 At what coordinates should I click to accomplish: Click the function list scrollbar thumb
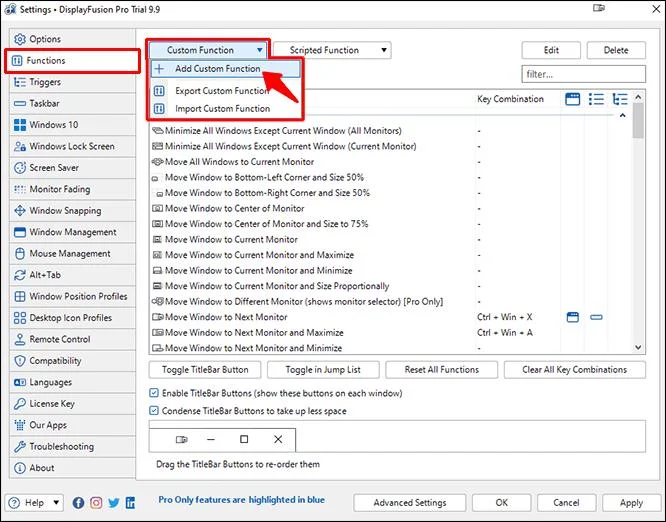coord(638,121)
